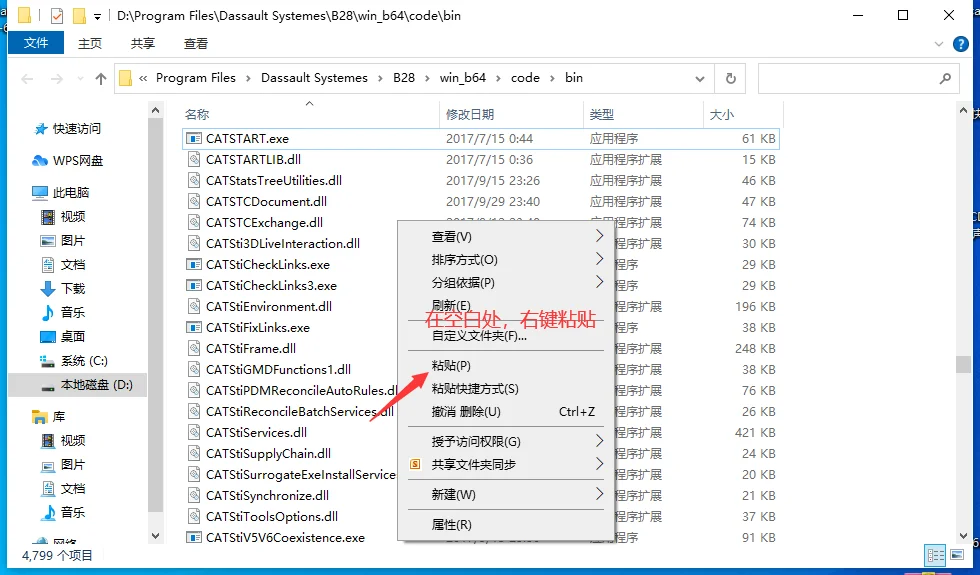Viewport: 980px width, 575px height.
Task: Click the search magnifier icon
Action: [x=945, y=78]
